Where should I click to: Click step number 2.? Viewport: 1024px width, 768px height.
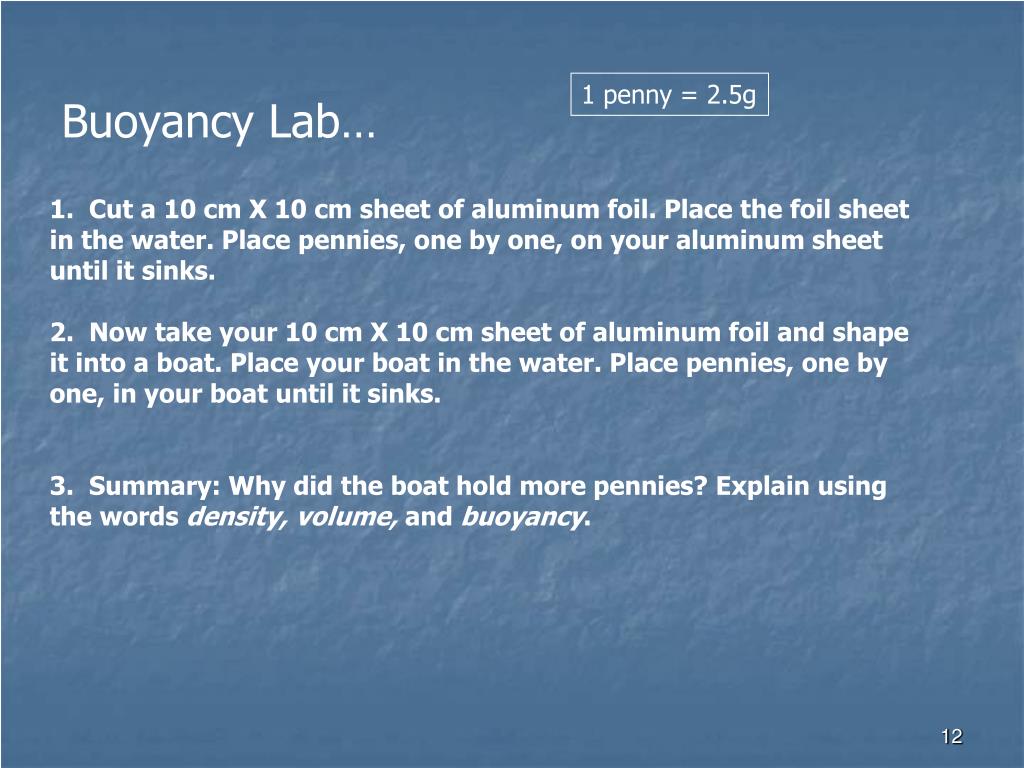61,332
